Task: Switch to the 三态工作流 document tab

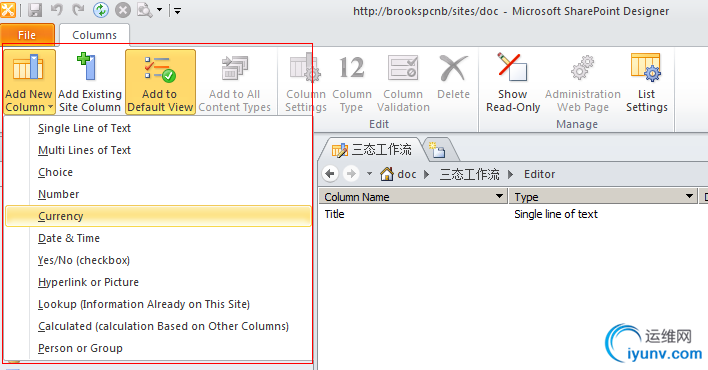Action: pos(372,150)
